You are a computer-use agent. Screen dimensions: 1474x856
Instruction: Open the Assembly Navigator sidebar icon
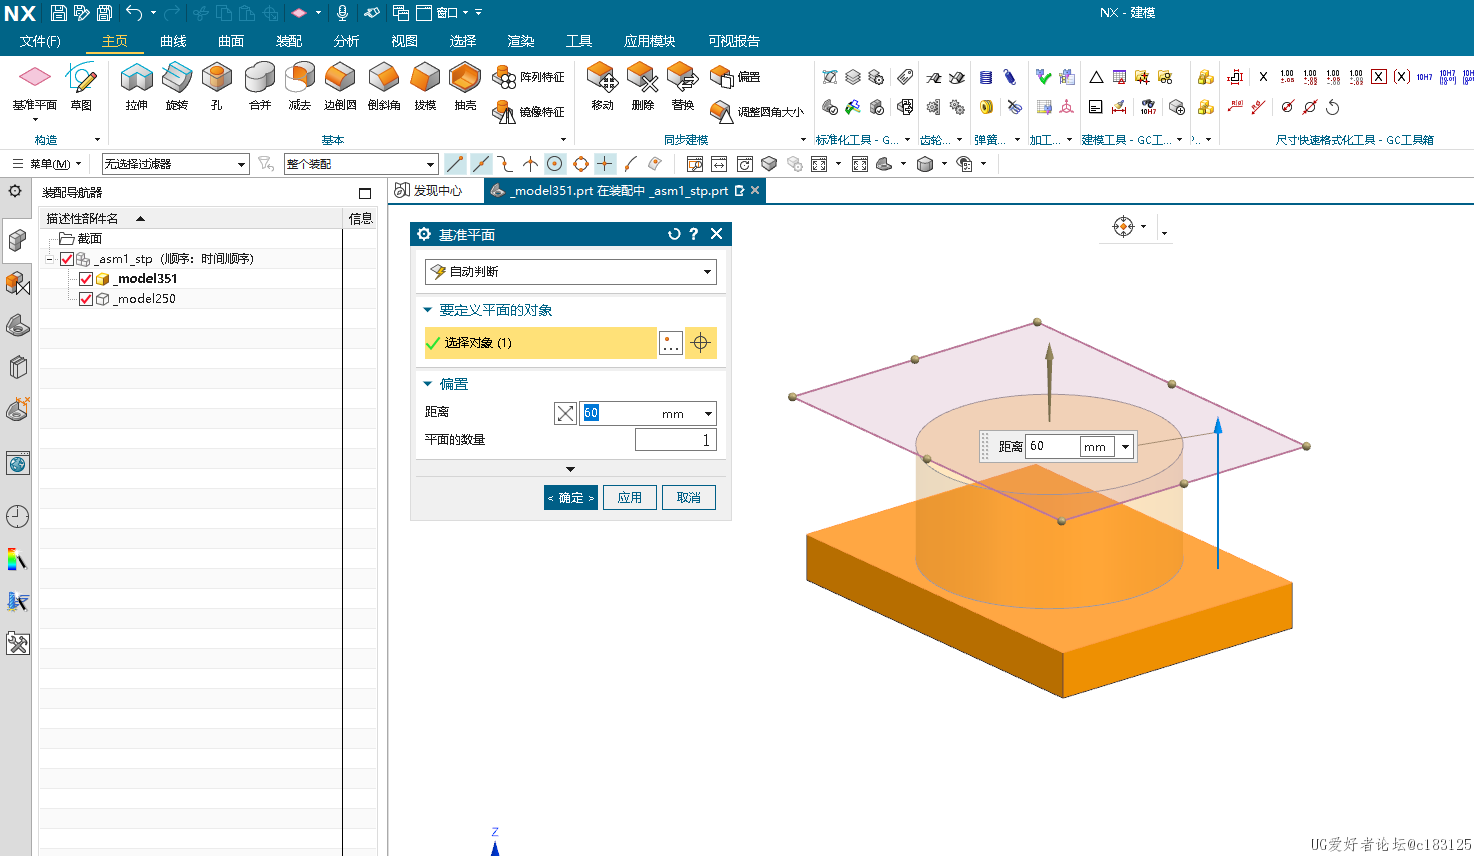(x=17, y=240)
